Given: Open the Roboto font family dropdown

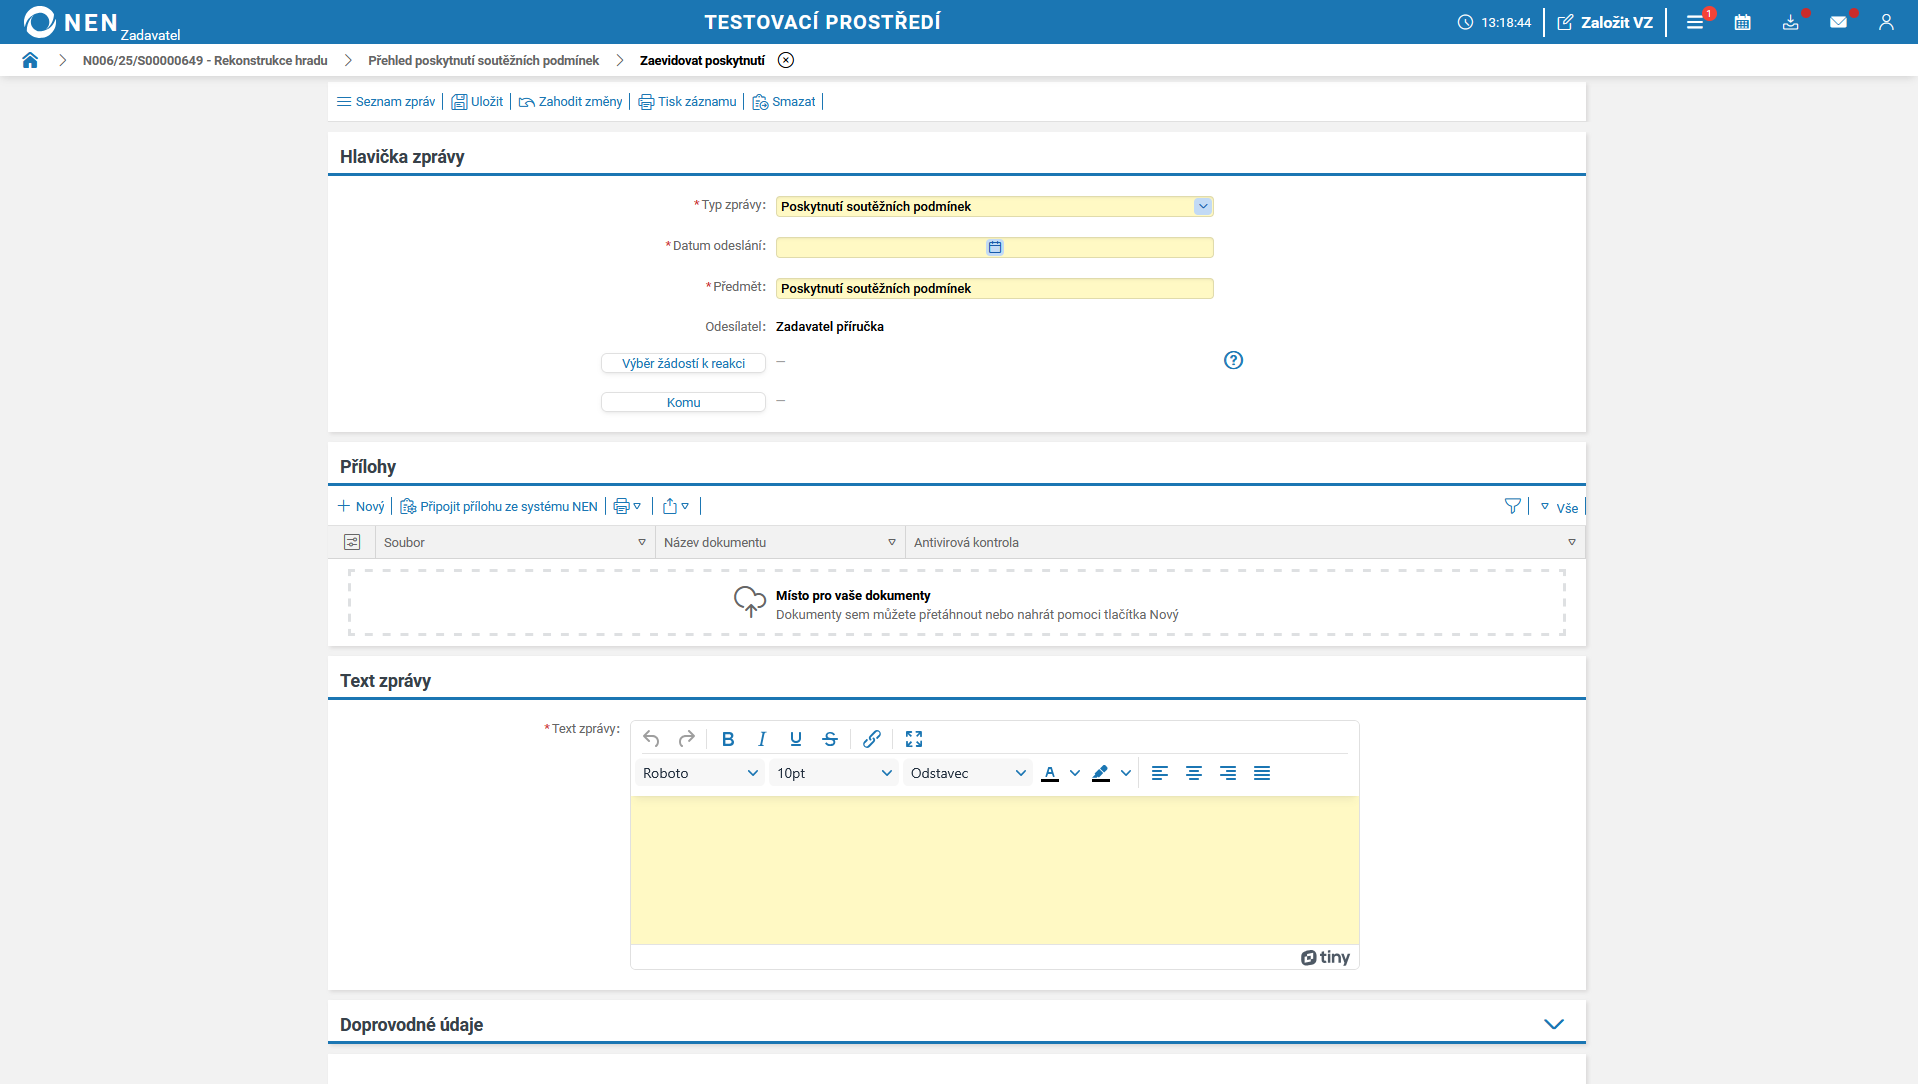Looking at the screenshot, I should (699, 773).
